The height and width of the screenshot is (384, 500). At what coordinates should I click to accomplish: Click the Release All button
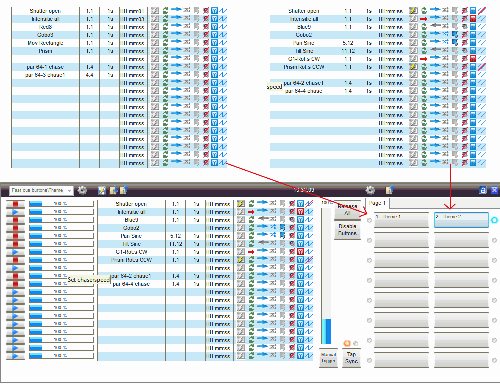tap(347, 210)
